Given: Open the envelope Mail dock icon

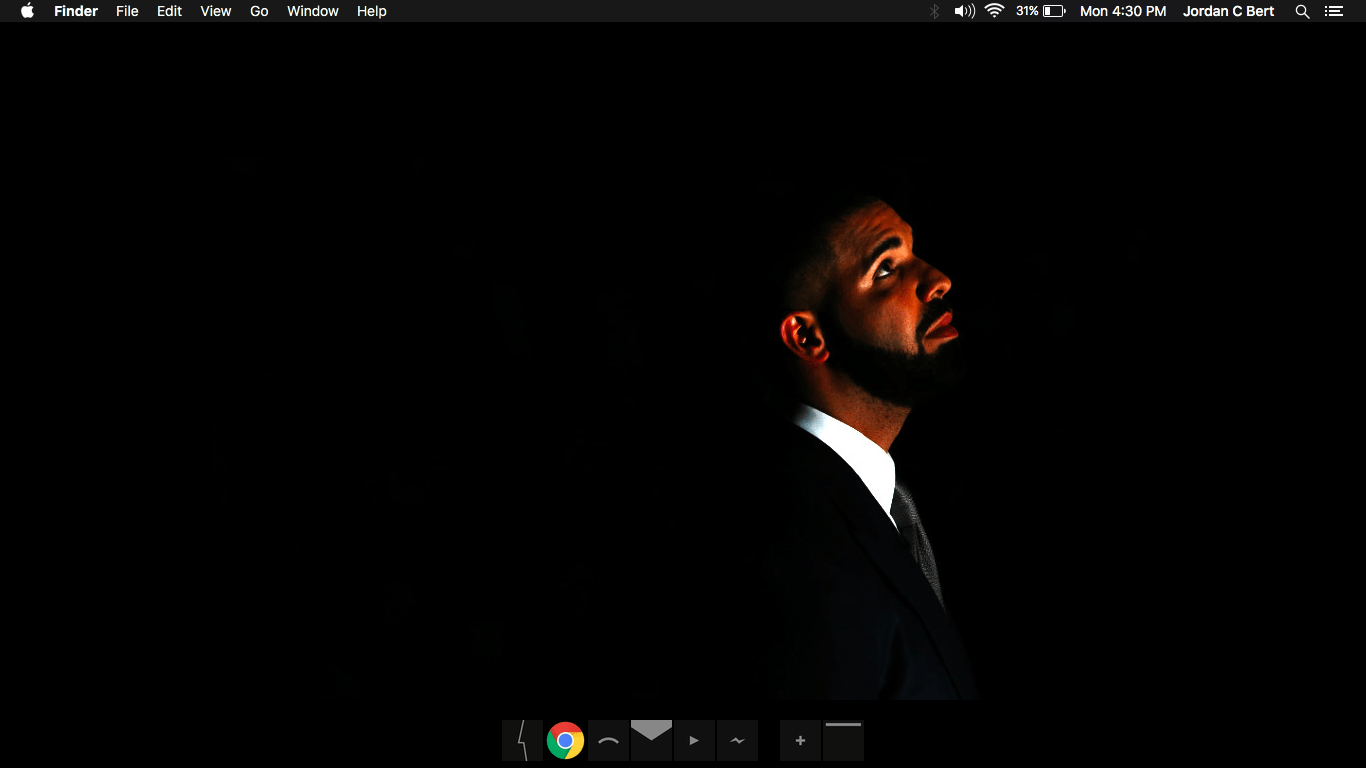Looking at the screenshot, I should coord(651,741).
